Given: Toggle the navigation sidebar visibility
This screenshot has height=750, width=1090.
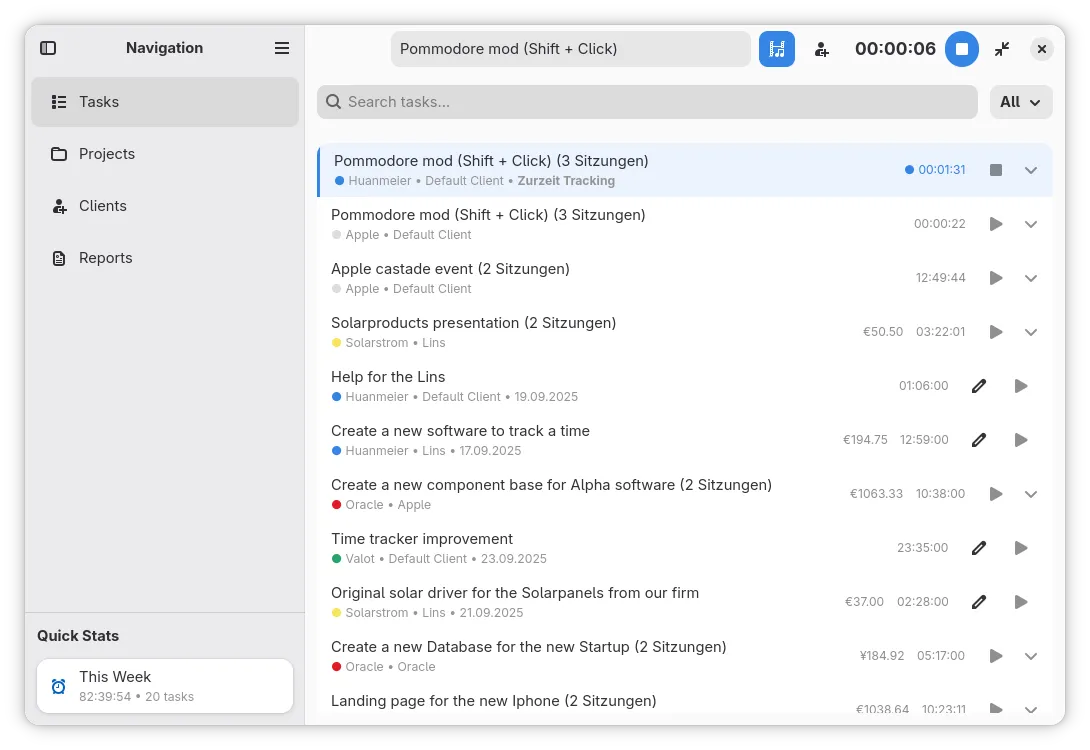Looking at the screenshot, I should point(47,47).
